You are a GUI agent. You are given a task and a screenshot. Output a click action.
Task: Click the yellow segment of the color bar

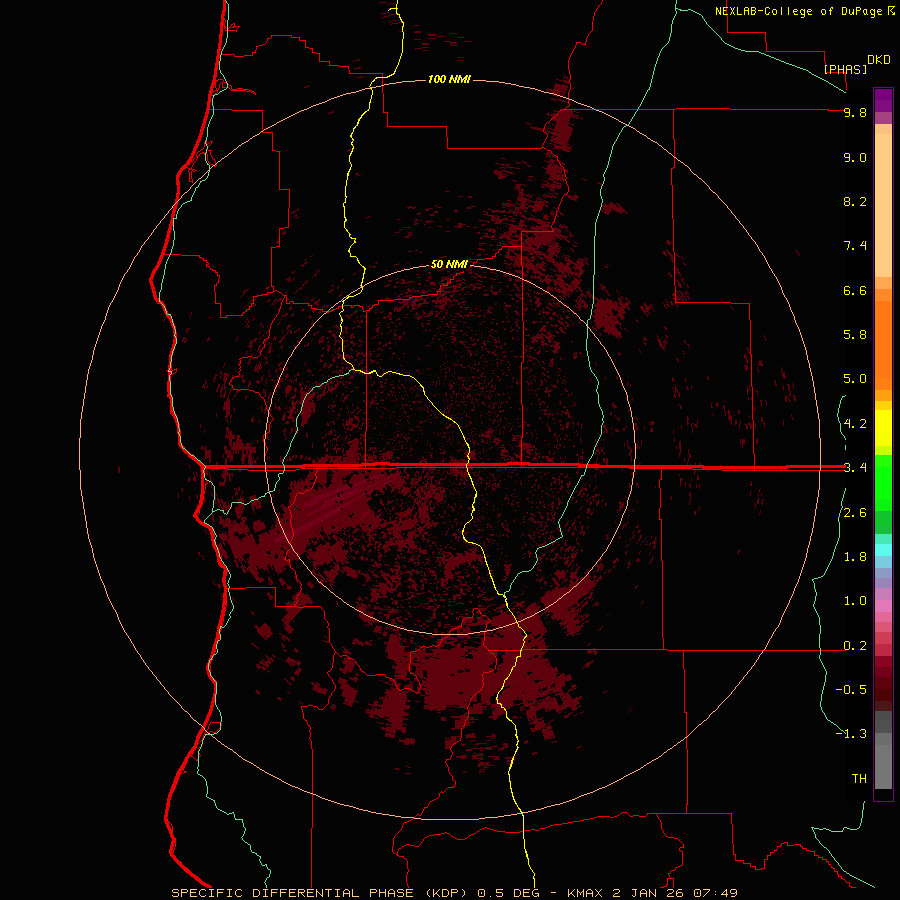(x=883, y=428)
